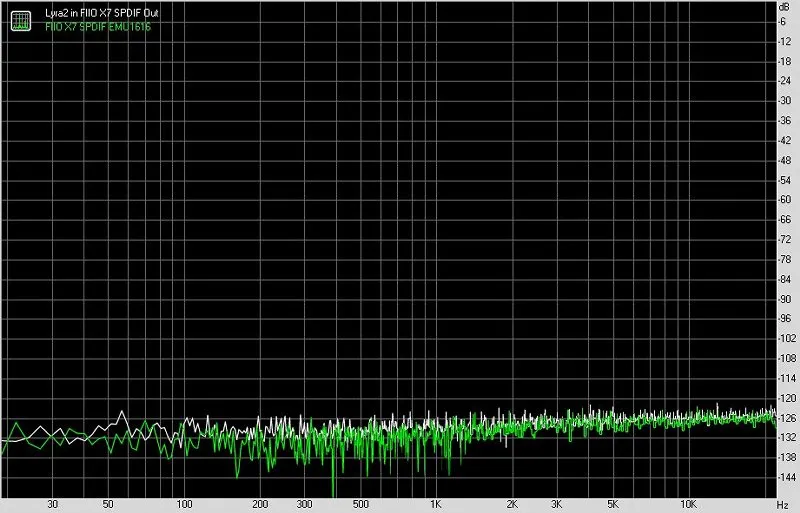Image resolution: width=800 pixels, height=513 pixels.
Task: Select the white legend entry 'Lyra2 in FIIO X7 SPDIF Out'
Action: coord(102,13)
